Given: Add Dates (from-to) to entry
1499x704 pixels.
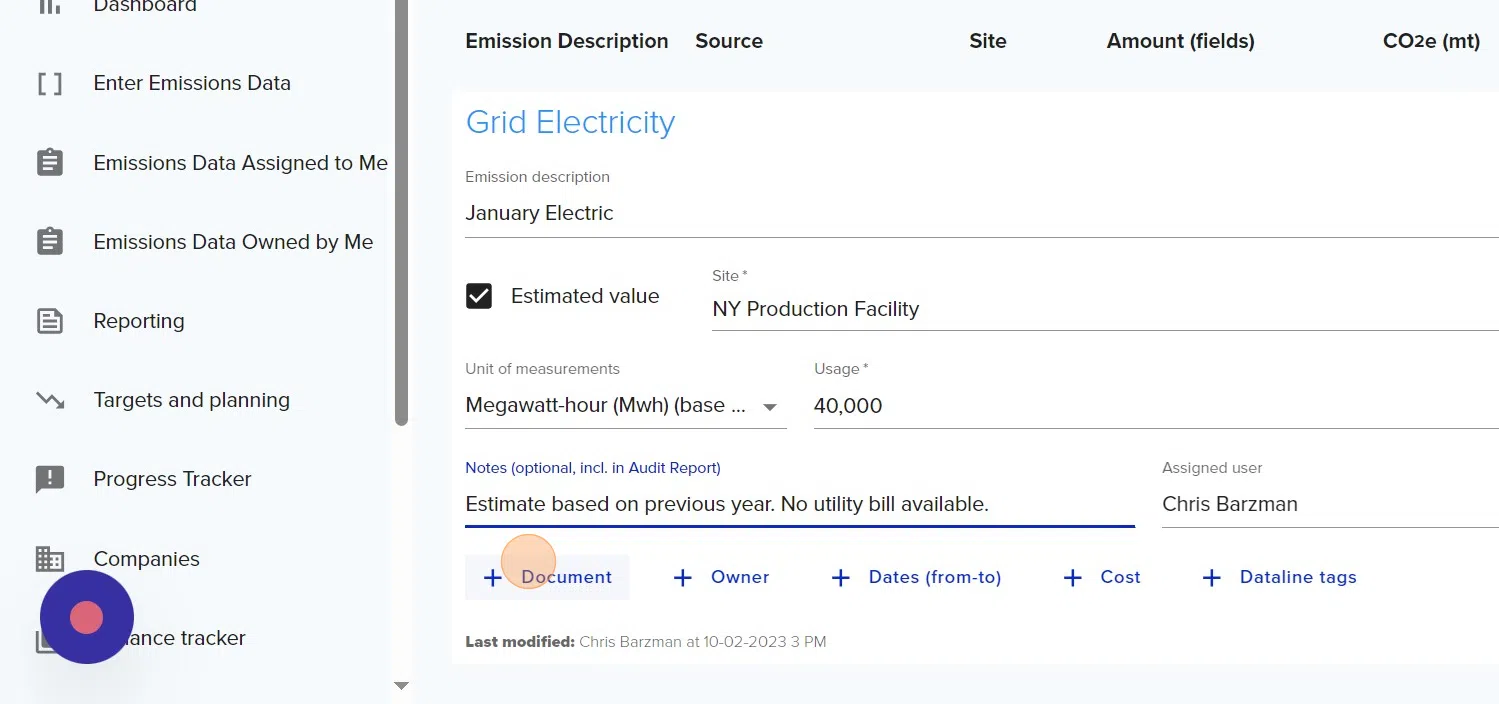Looking at the screenshot, I should 916,577.
